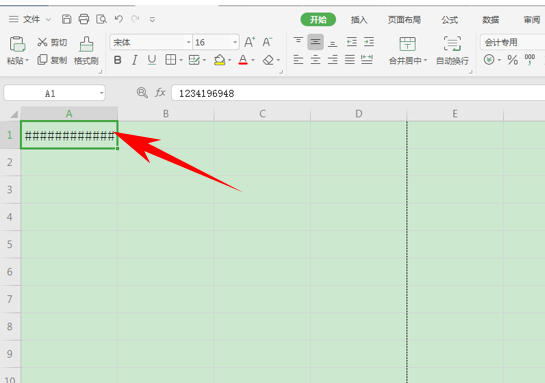Toggle Underline formatting
The image size is (545, 383).
pos(152,60)
